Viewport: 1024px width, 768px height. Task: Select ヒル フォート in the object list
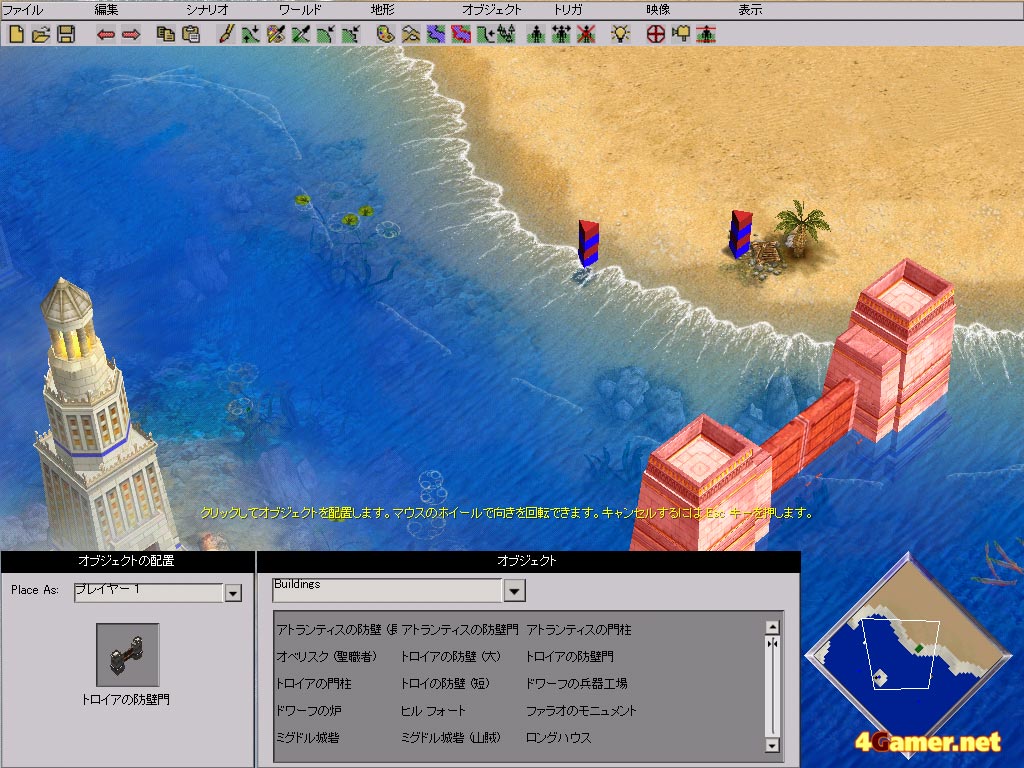[434, 711]
